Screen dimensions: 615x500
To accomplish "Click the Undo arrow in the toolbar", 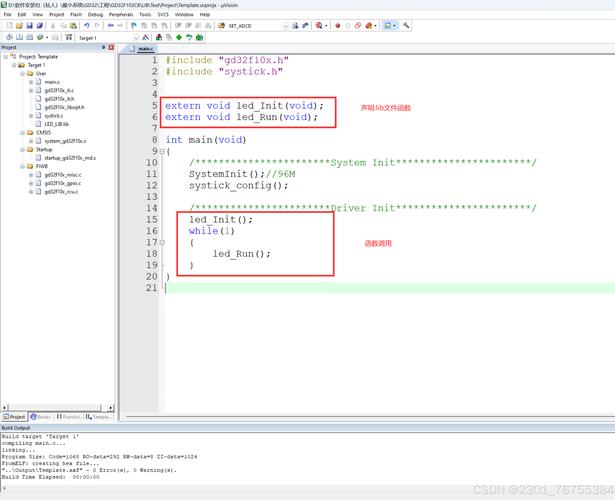I will [86, 25].
